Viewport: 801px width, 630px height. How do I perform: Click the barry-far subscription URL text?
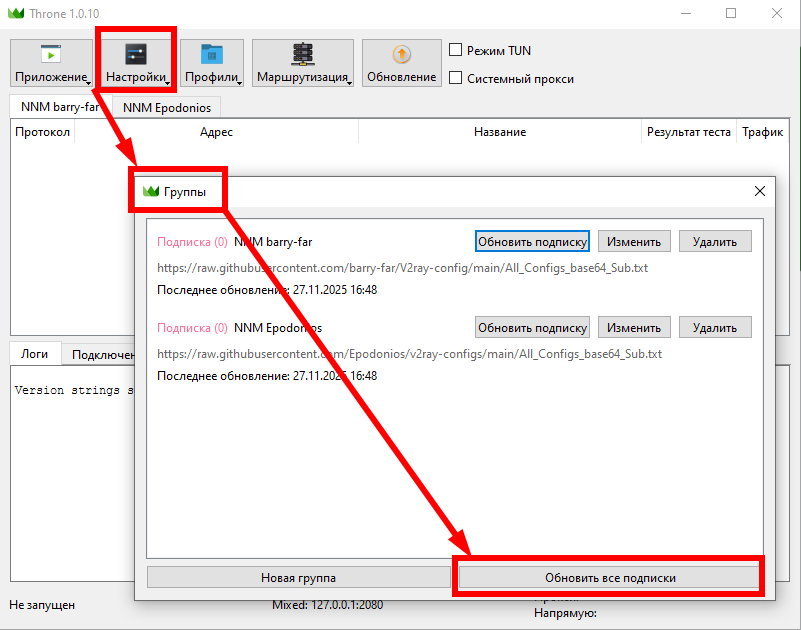[402, 268]
